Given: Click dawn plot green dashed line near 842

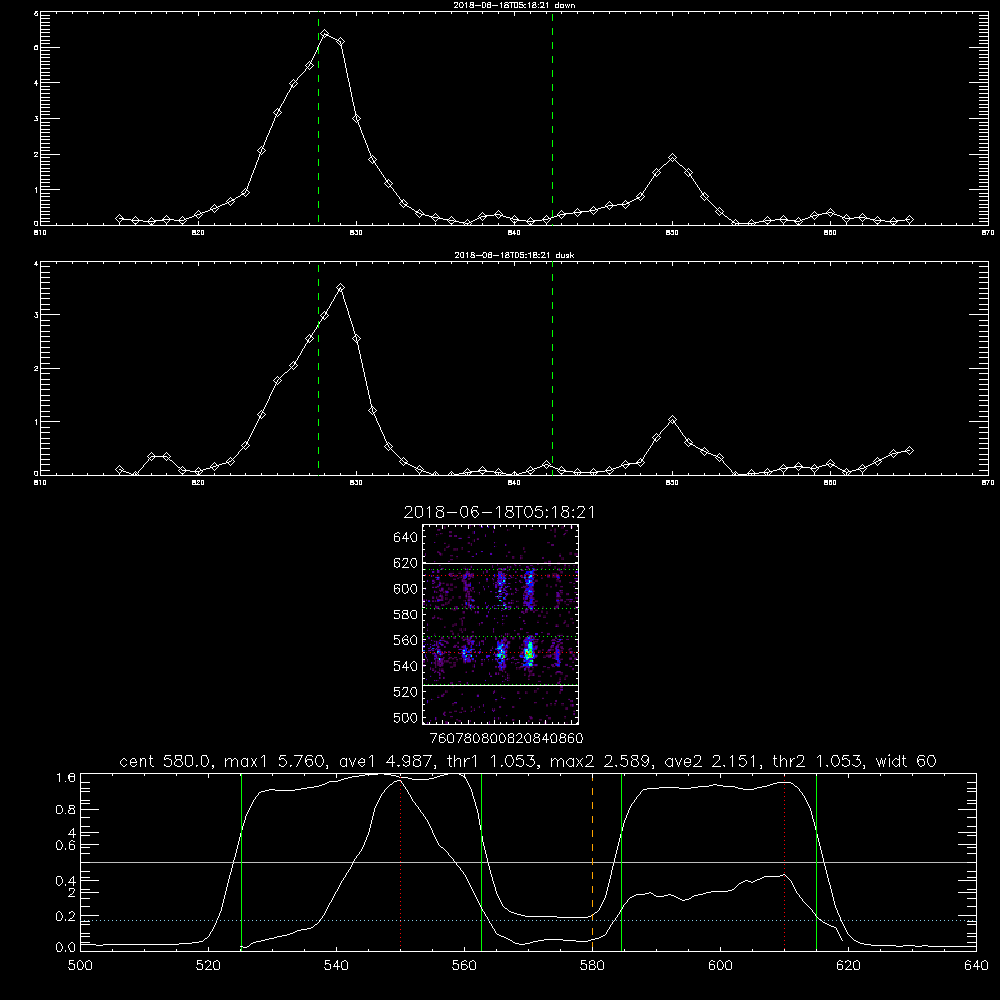Looking at the screenshot, I should tap(552, 118).
